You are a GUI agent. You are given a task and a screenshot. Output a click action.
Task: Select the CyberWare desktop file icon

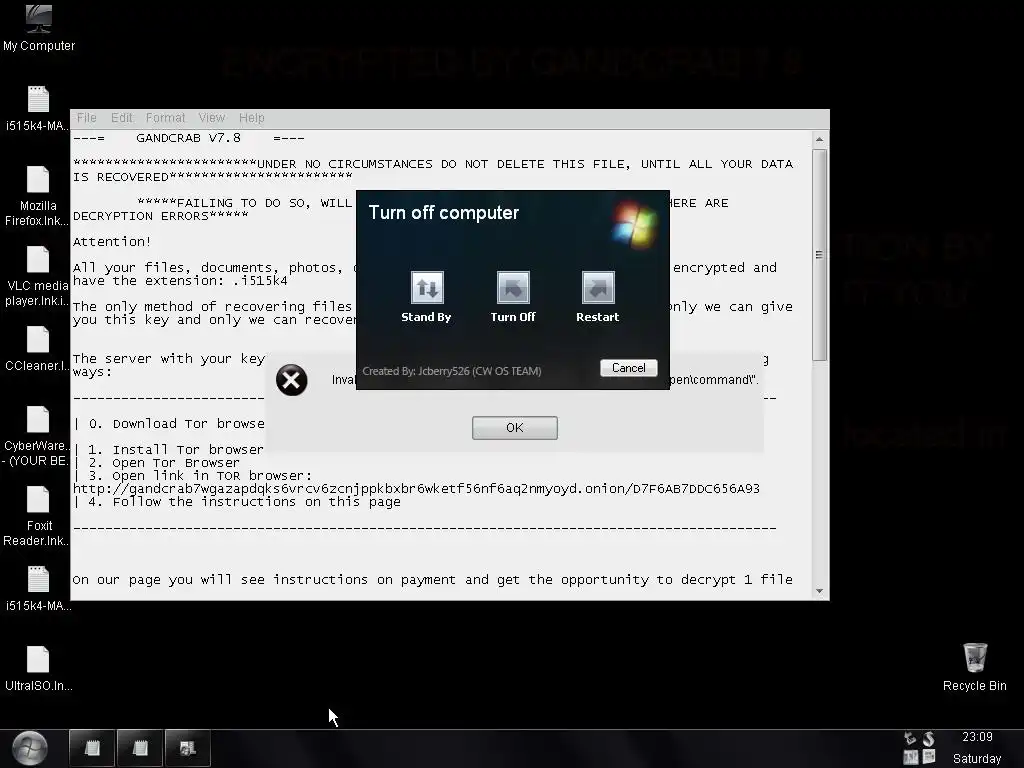coord(36,436)
